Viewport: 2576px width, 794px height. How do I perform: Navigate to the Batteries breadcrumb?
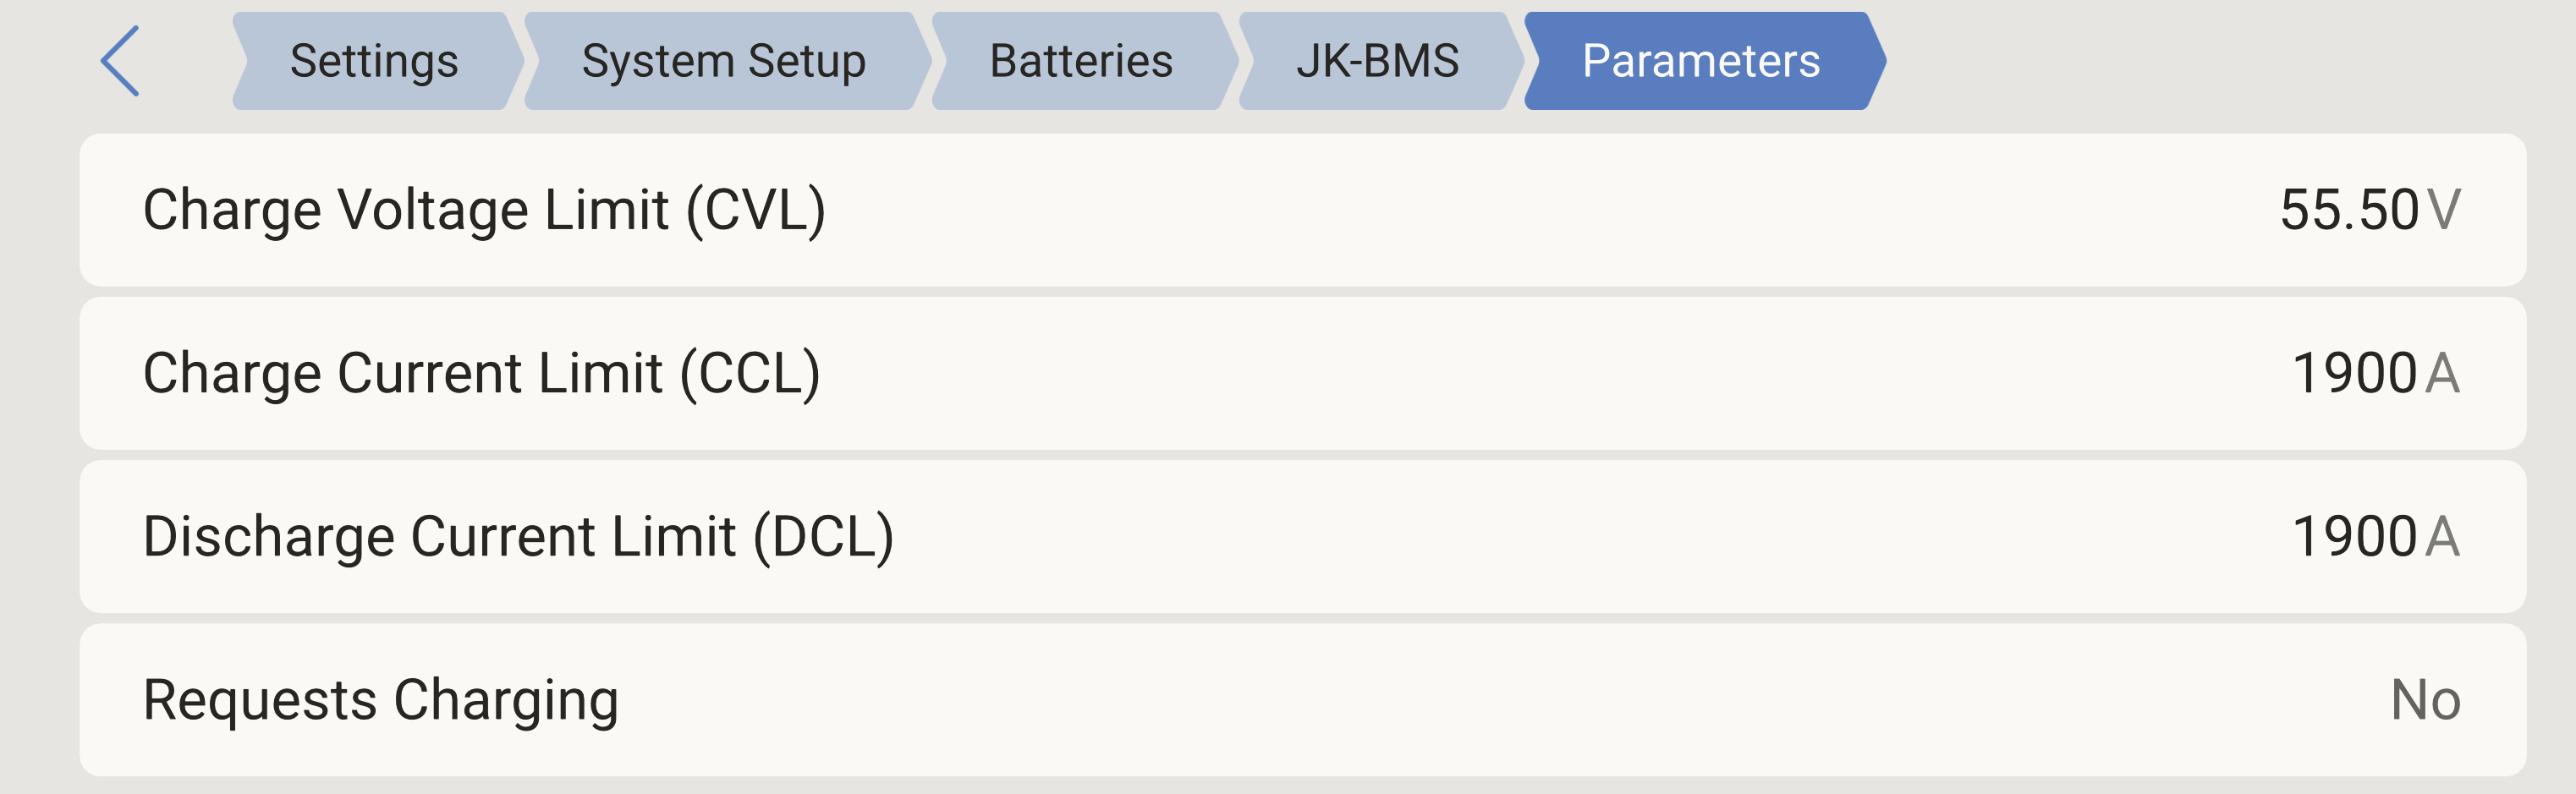tap(1080, 61)
